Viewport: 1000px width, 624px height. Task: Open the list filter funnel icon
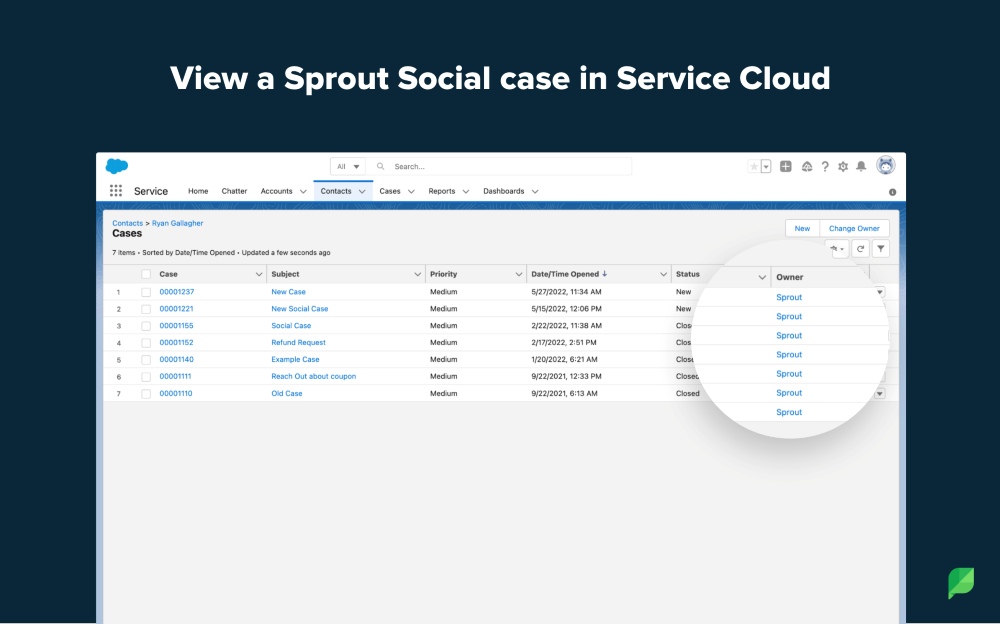880,249
